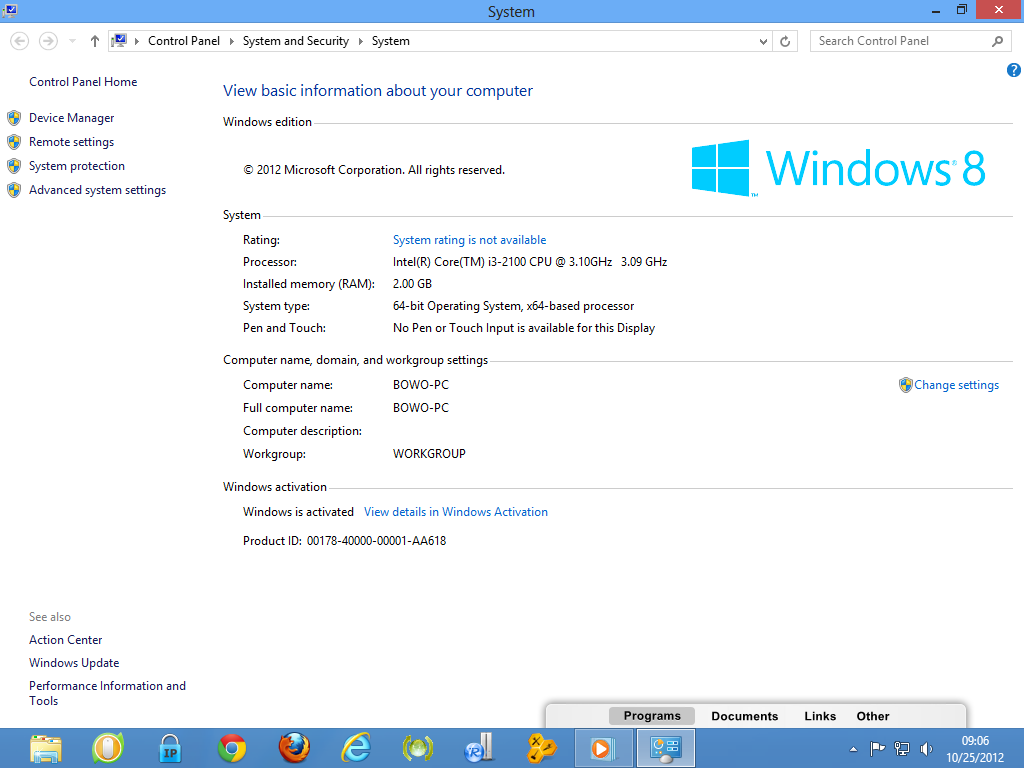Image resolution: width=1024 pixels, height=768 pixels.
Task: Open the address bar history dropdown
Action: [x=763, y=41]
